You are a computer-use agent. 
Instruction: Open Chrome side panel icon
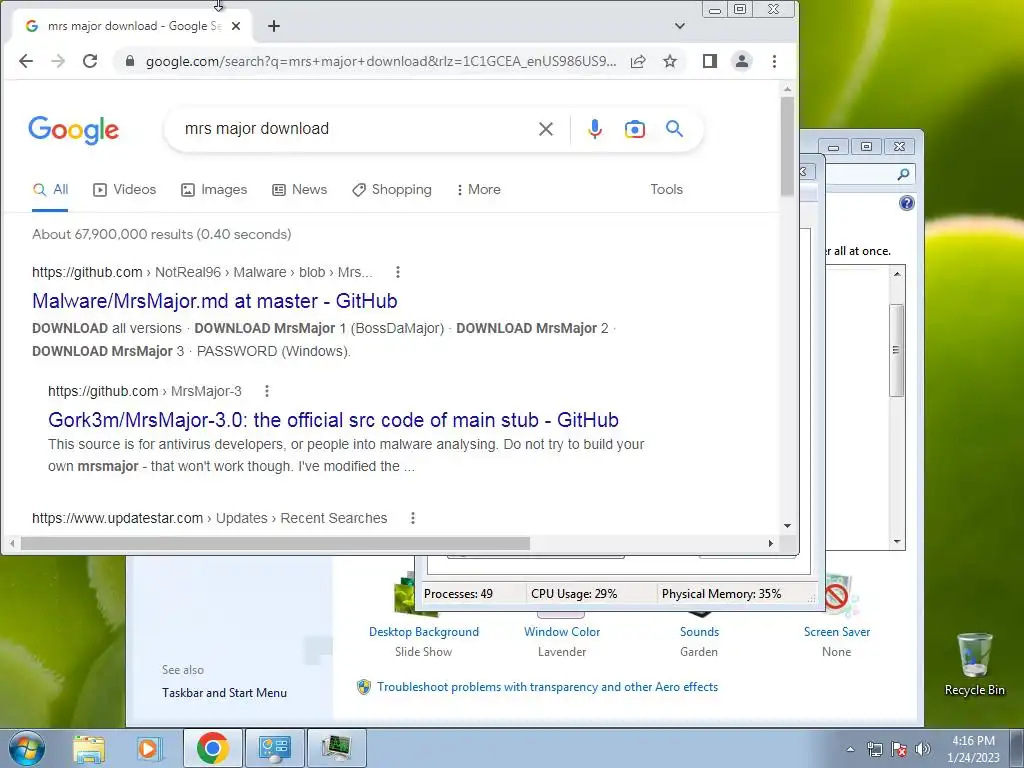point(710,61)
